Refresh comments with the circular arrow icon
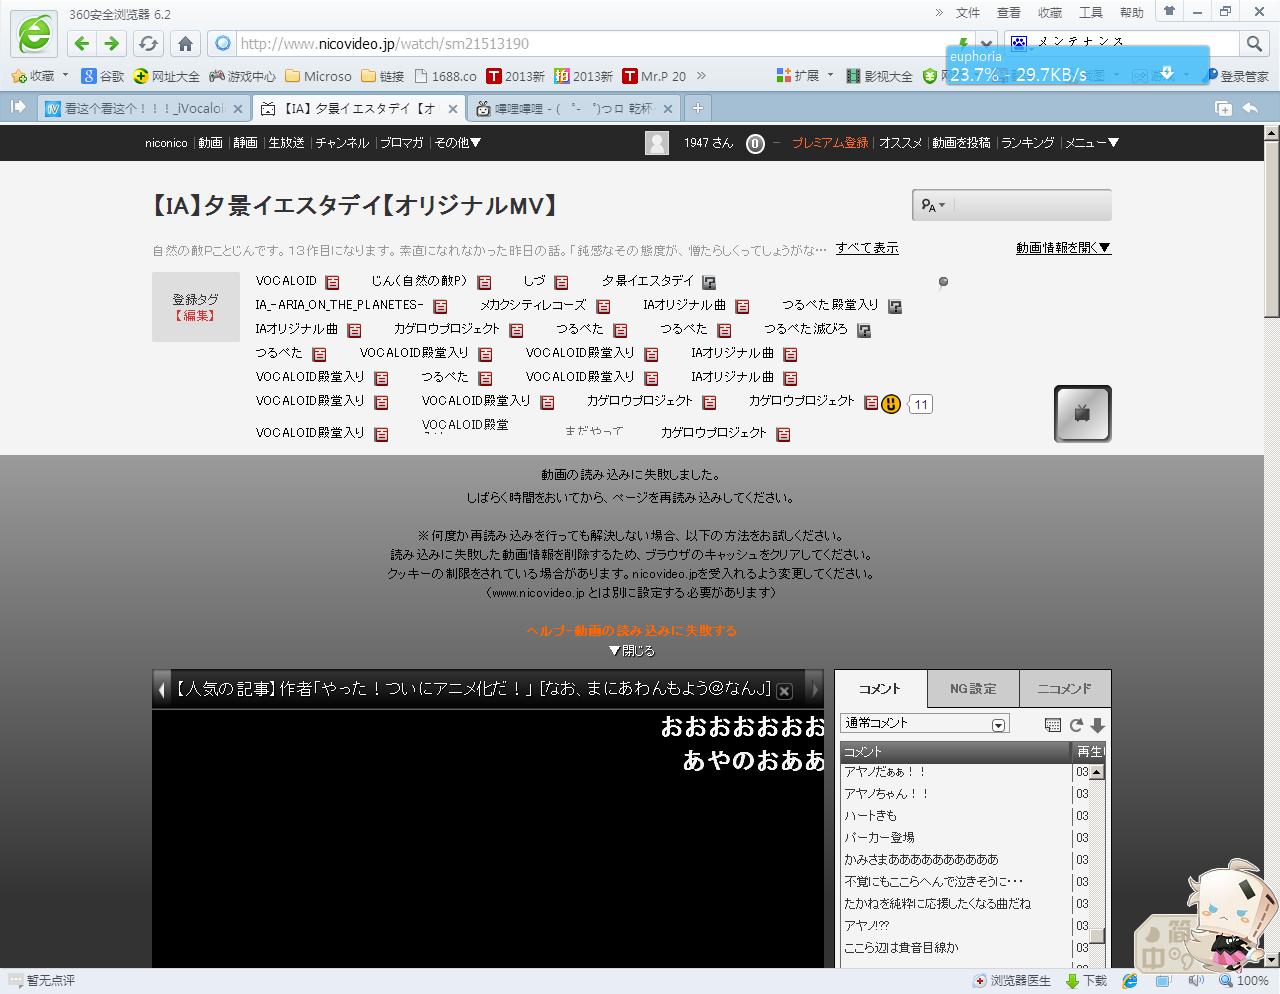Image resolution: width=1280 pixels, height=994 pixels. point(1076,725)
